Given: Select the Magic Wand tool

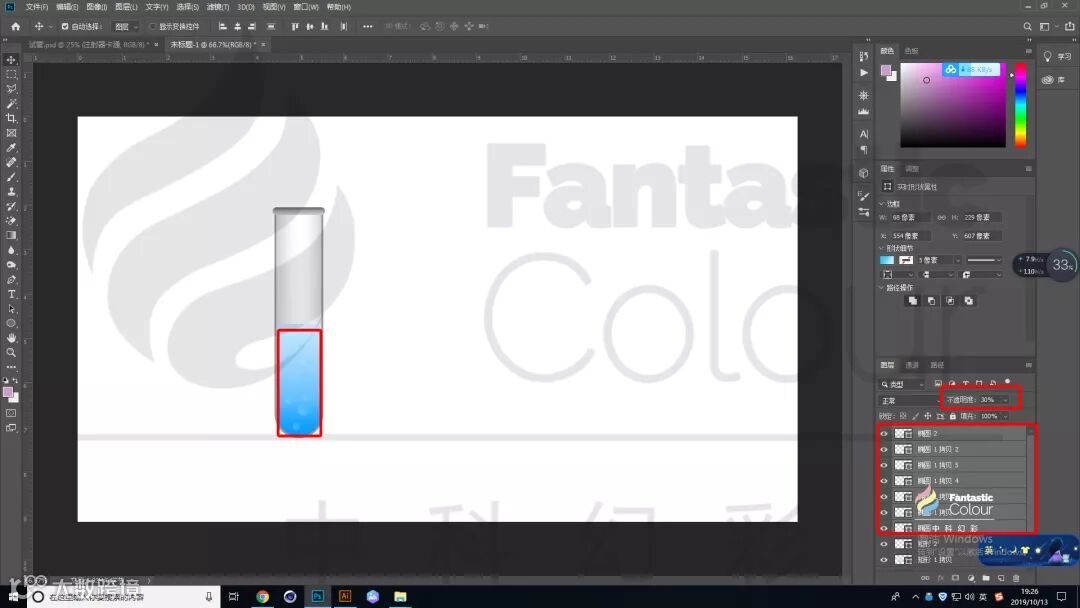Looking at the screenshot, I should pyautogui.click(x=11, y=104).
